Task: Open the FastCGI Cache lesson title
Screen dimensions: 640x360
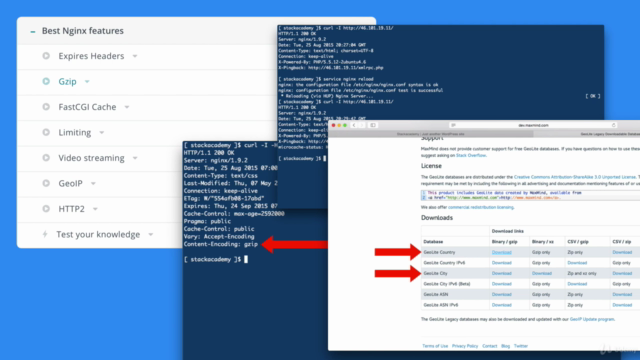Action: (87, 107)
